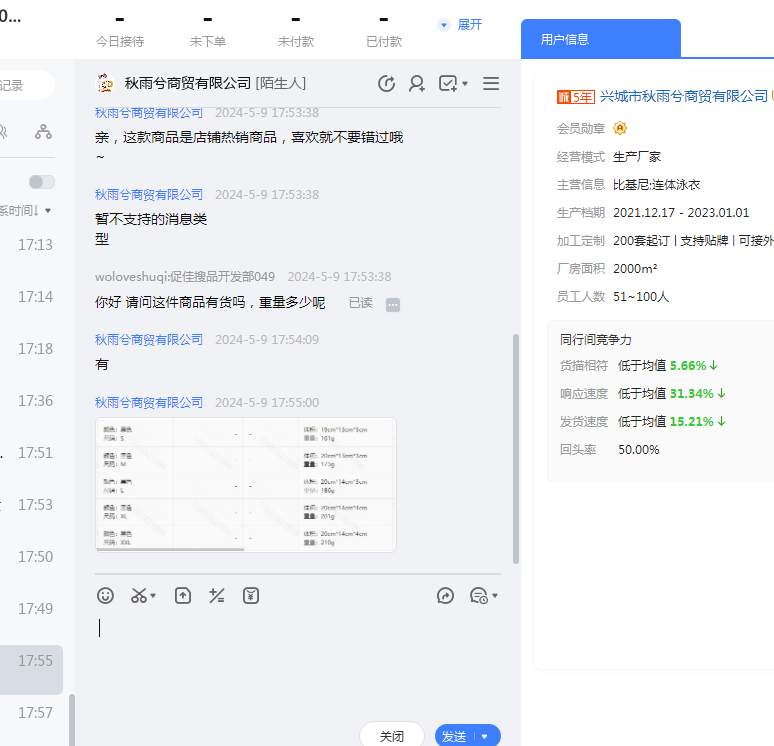Viewport: 774px width, 746px height.
Task: Open the product spec image thumbnail
Action: 246,485
